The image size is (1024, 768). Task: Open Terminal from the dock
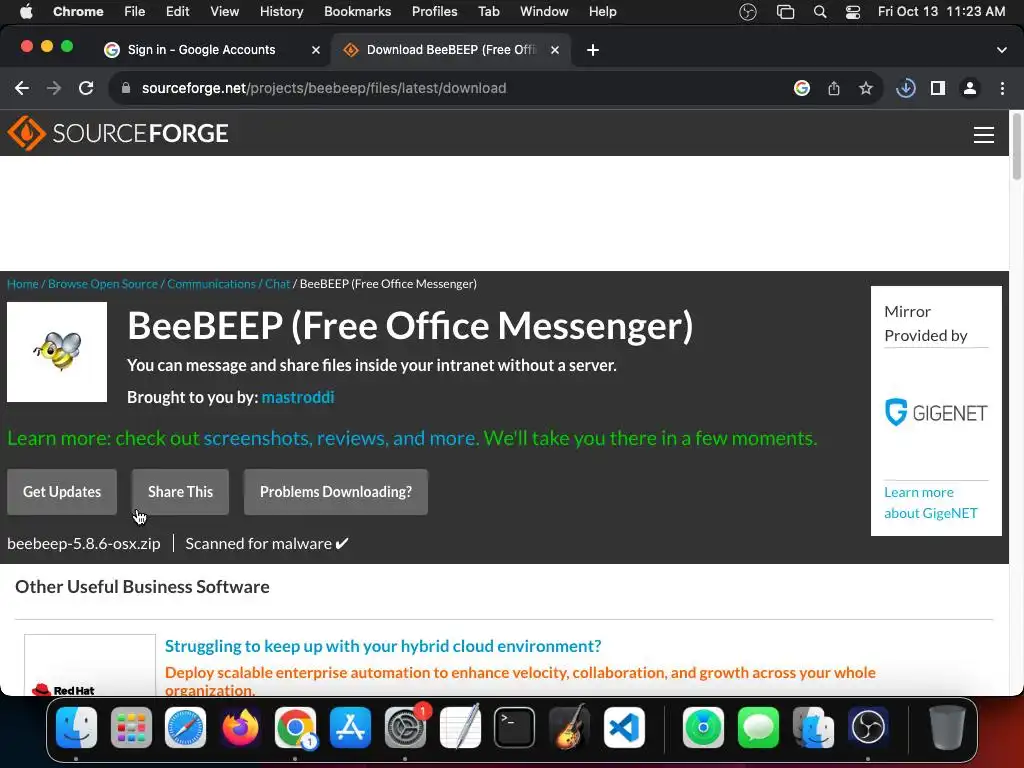point(515,728)
